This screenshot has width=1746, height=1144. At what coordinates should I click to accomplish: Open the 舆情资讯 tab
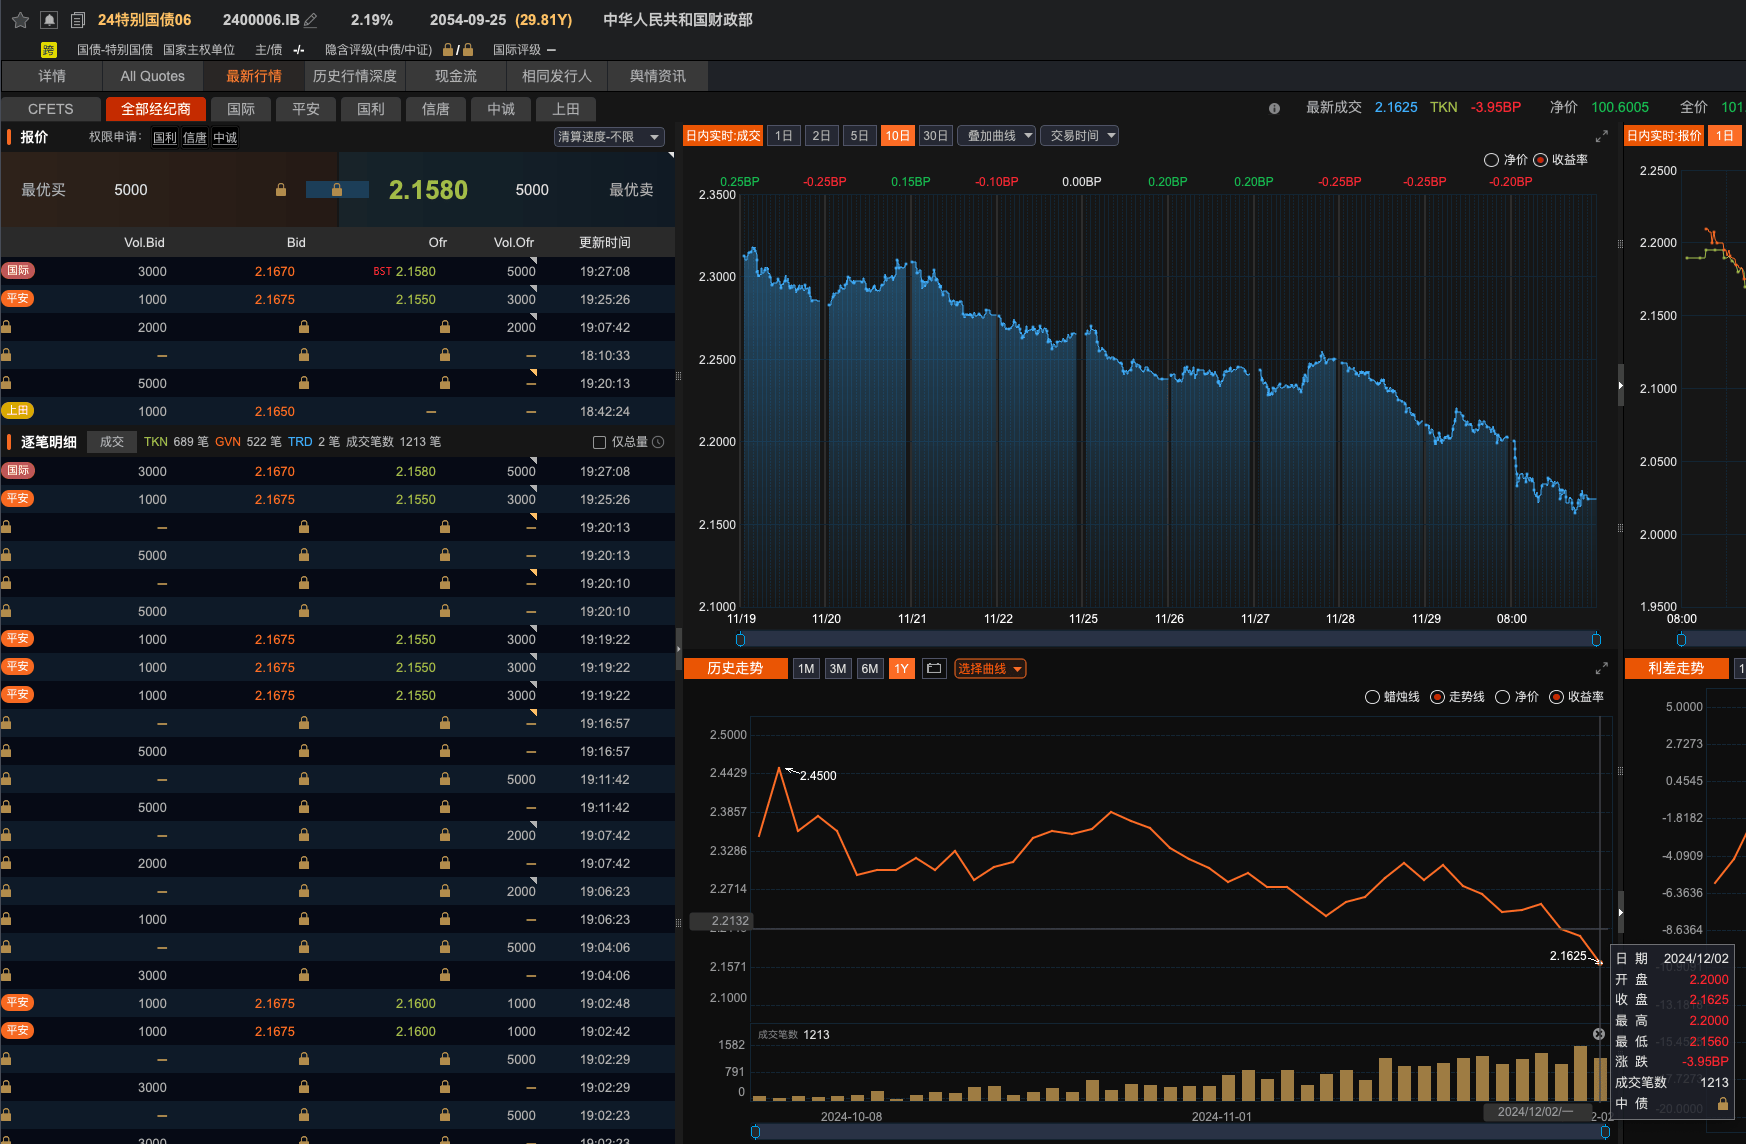[658, 76]
